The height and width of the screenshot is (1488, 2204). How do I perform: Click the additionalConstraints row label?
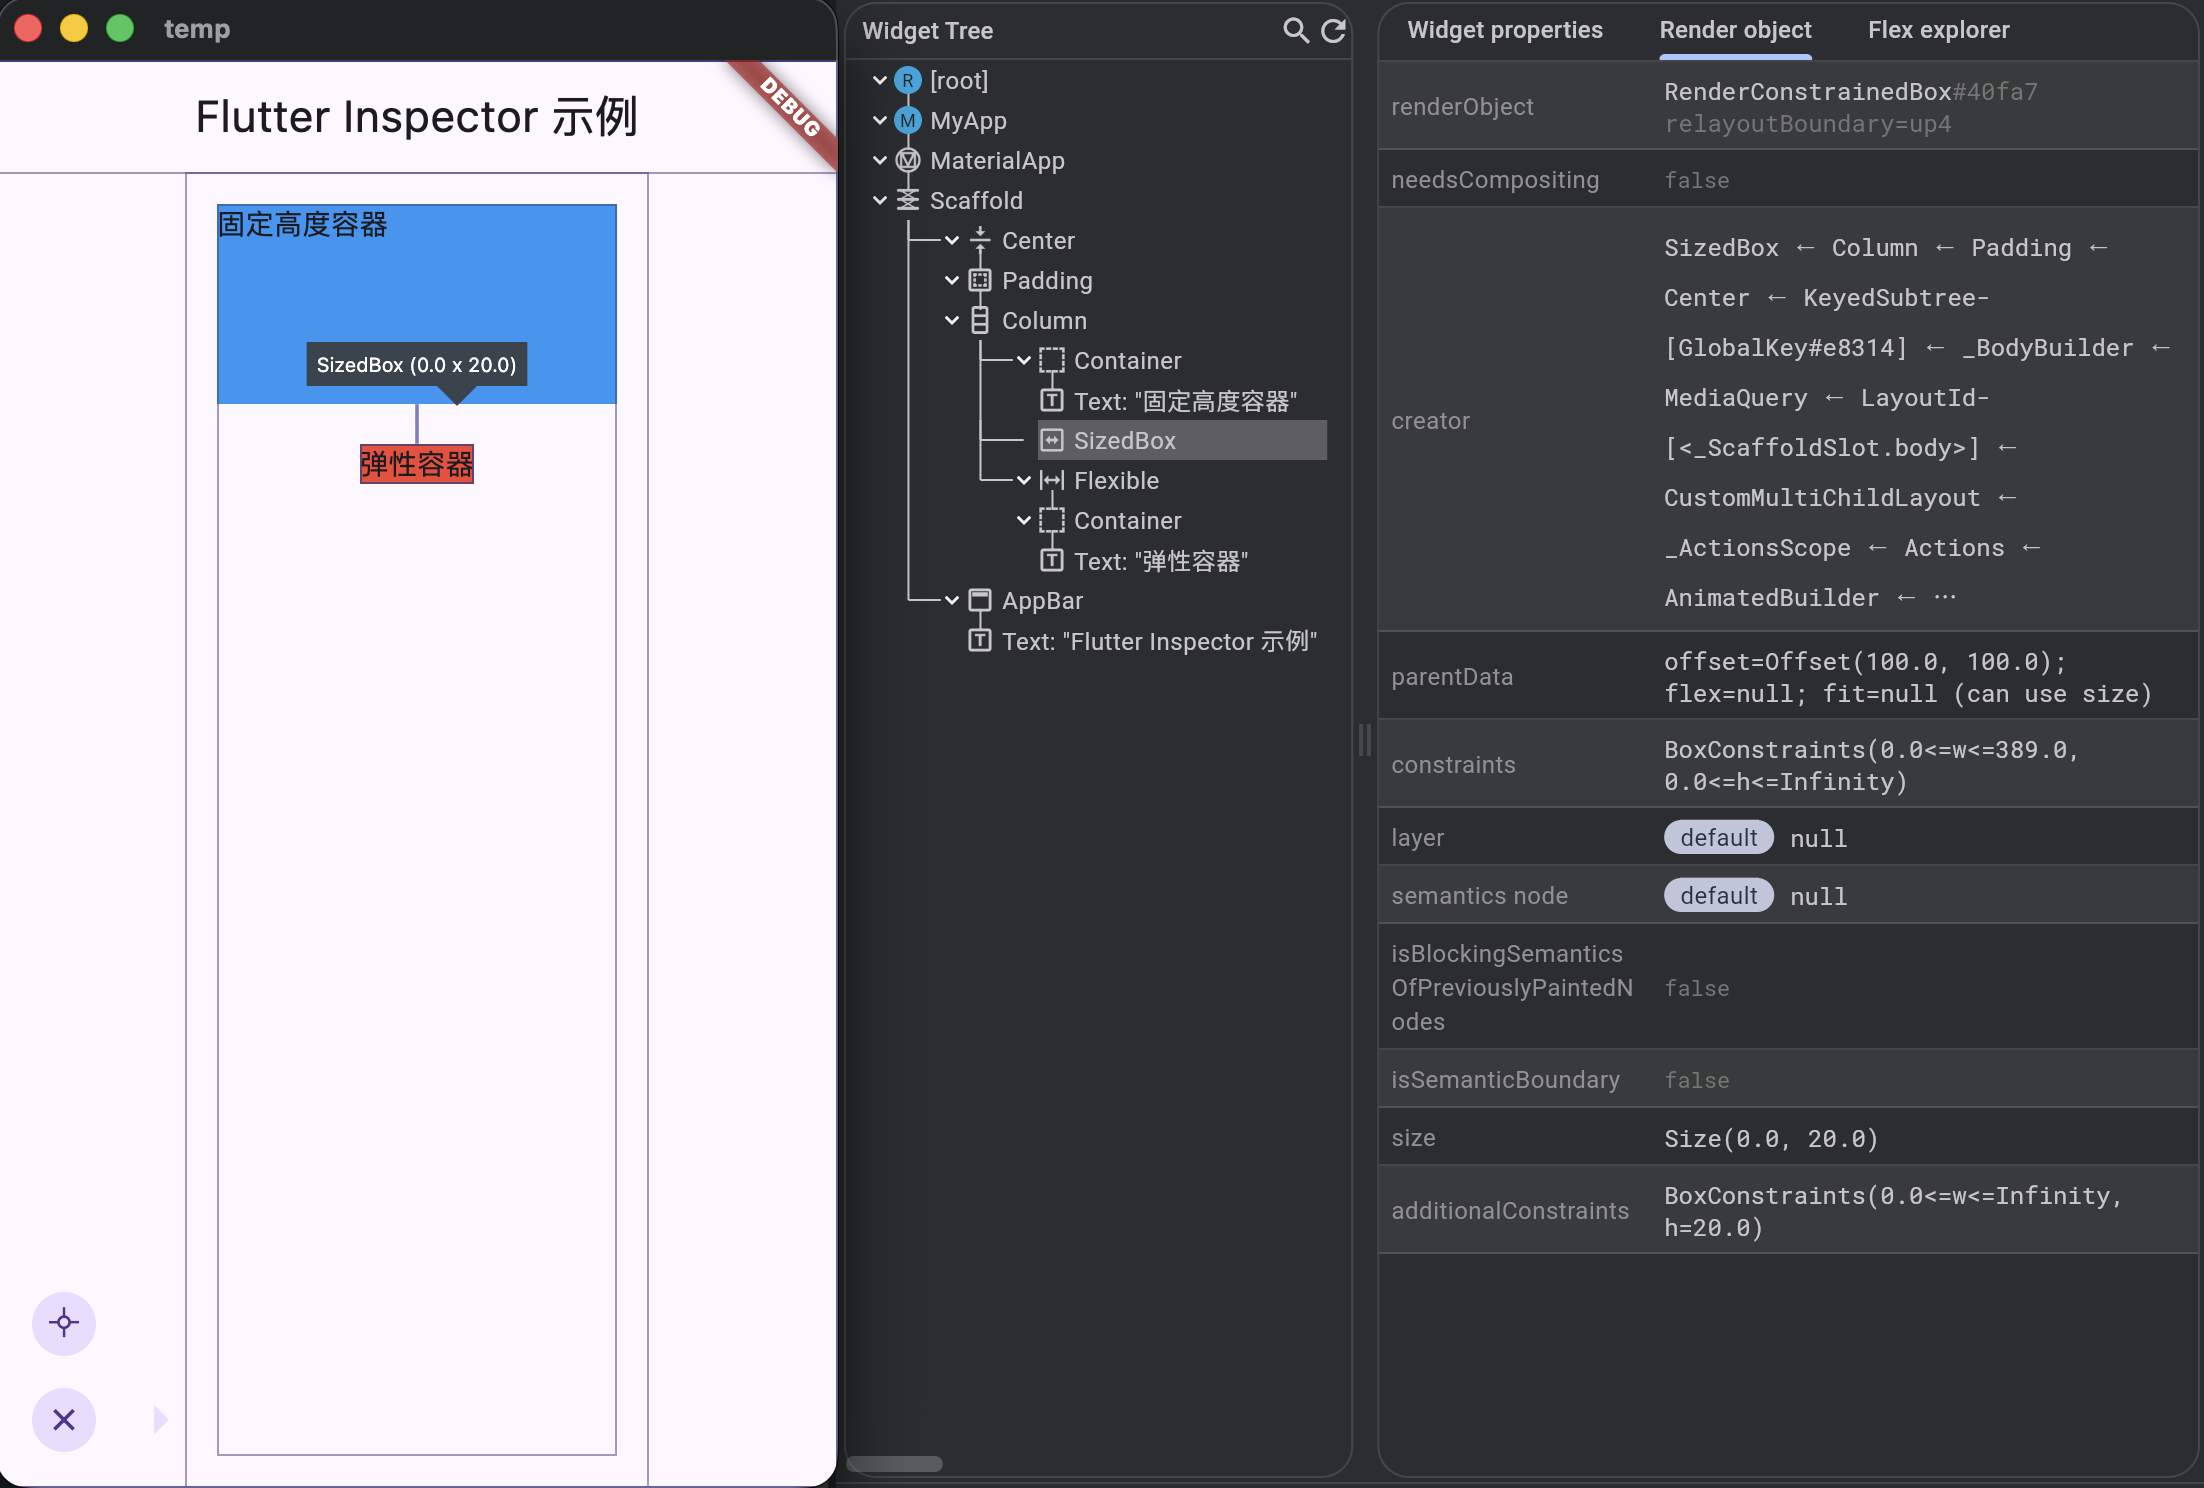(x=1510, y=1211)
